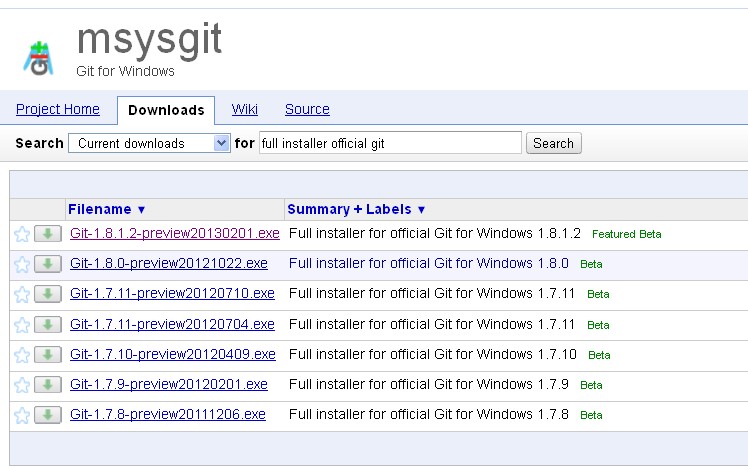Click the msysgit project logo

click(39, 59)
